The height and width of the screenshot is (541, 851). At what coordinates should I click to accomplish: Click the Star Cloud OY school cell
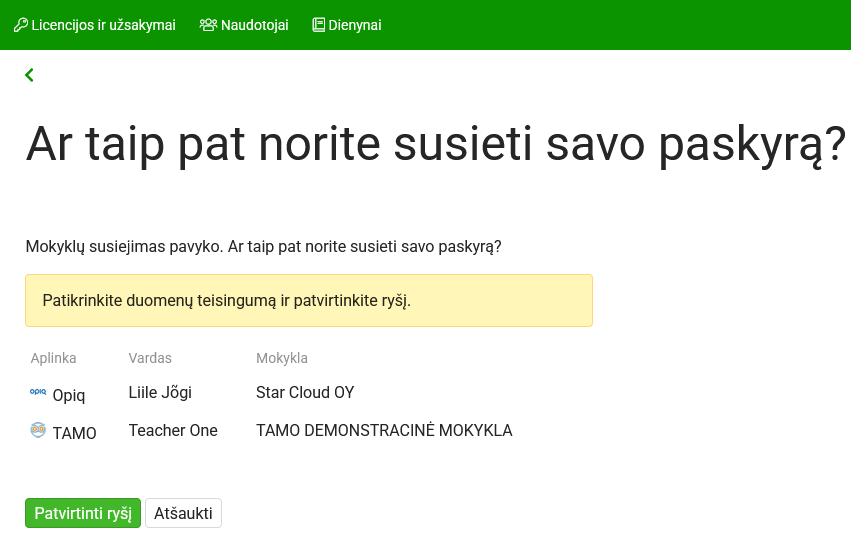point(305,392)
